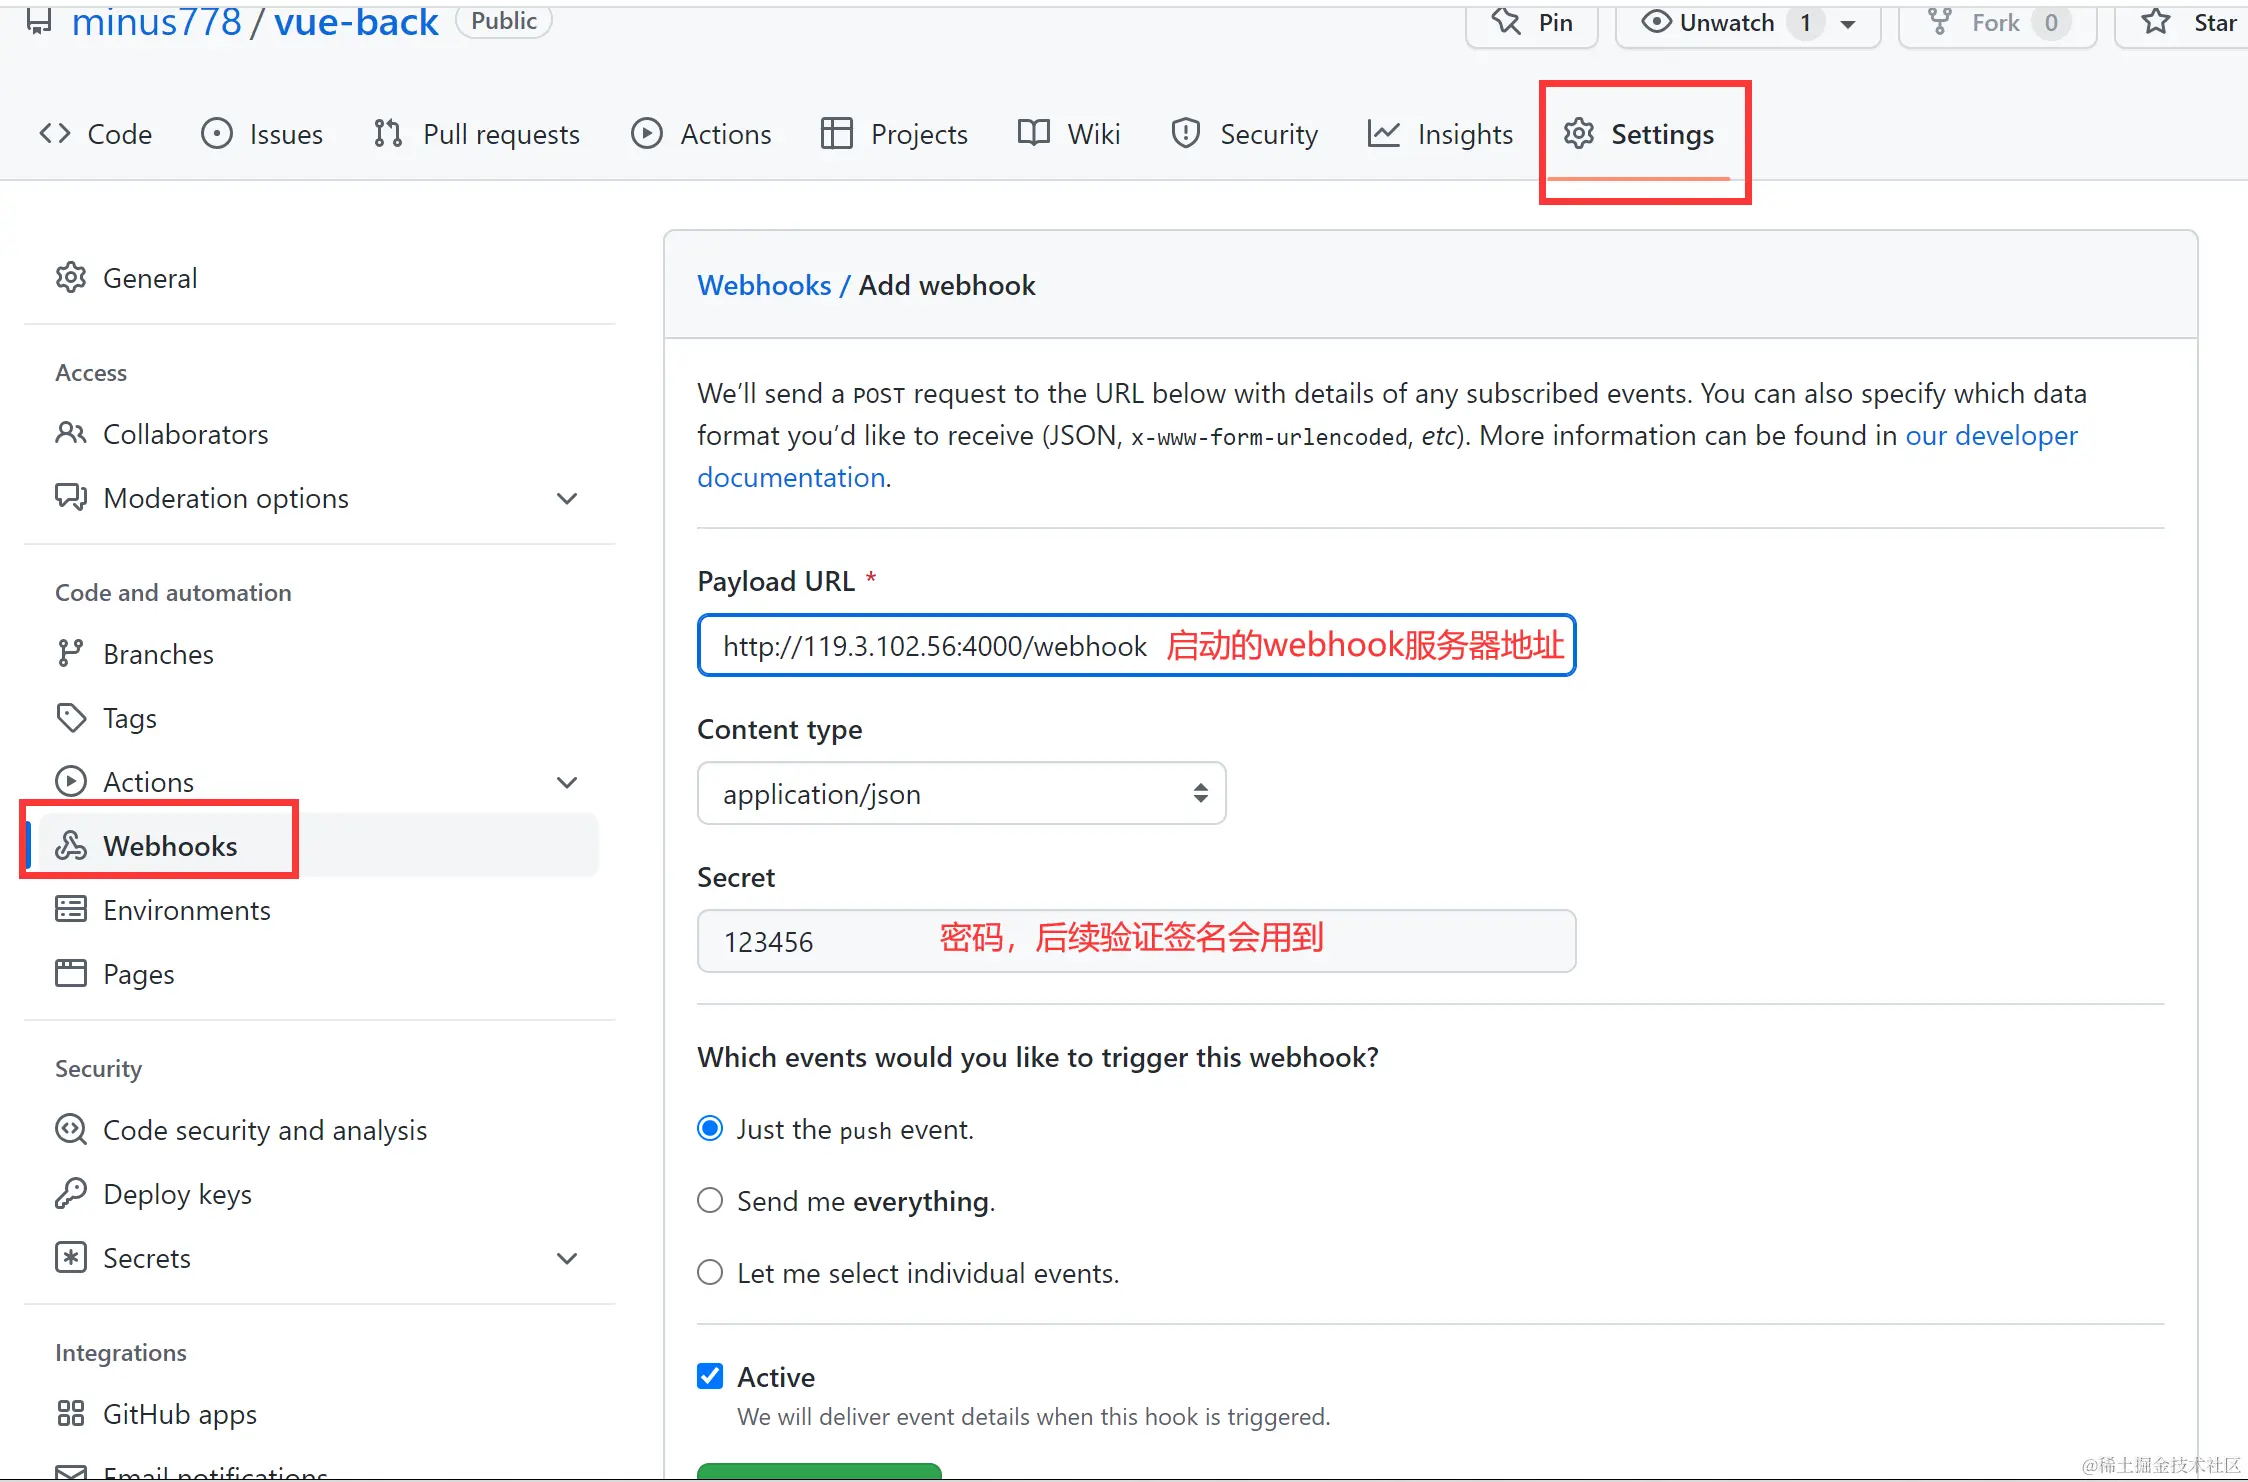
Task: Expand the Moderation options chevron
Action: click(567, 498)
